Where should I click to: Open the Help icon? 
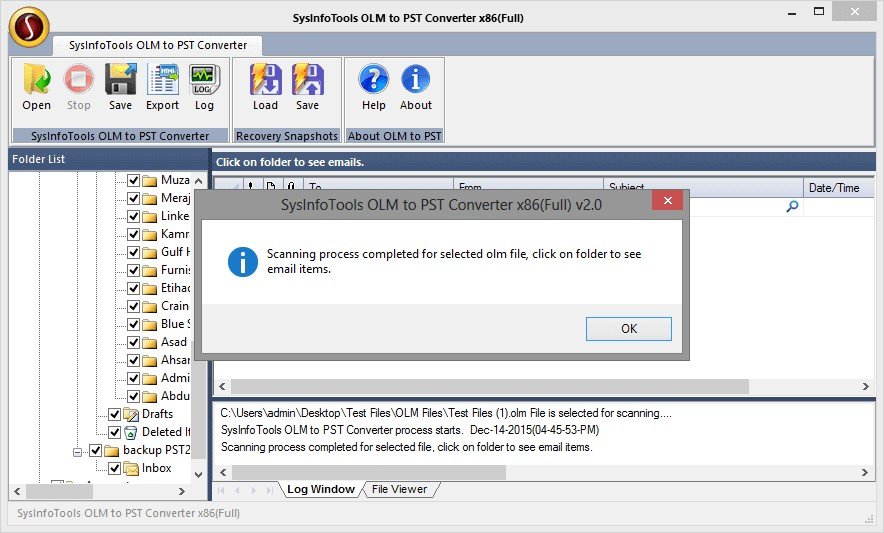point(373,79)
